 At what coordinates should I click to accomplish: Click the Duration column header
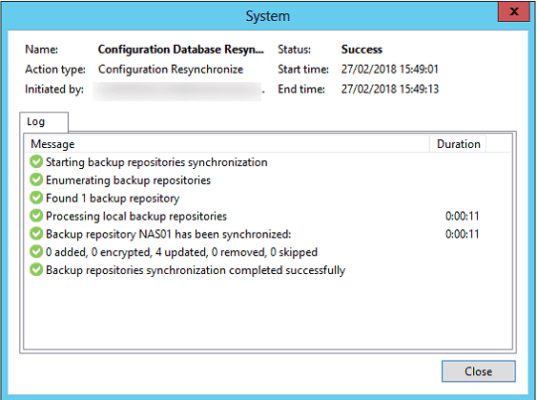458,144
